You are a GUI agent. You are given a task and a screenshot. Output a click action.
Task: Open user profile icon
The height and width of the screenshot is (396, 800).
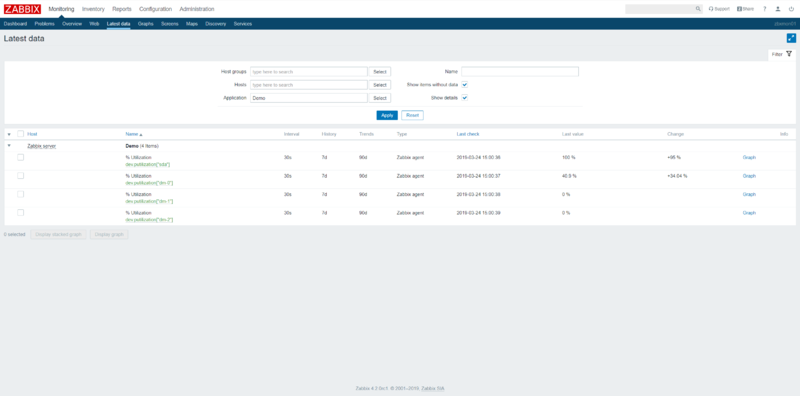click(x=778, y=9)
